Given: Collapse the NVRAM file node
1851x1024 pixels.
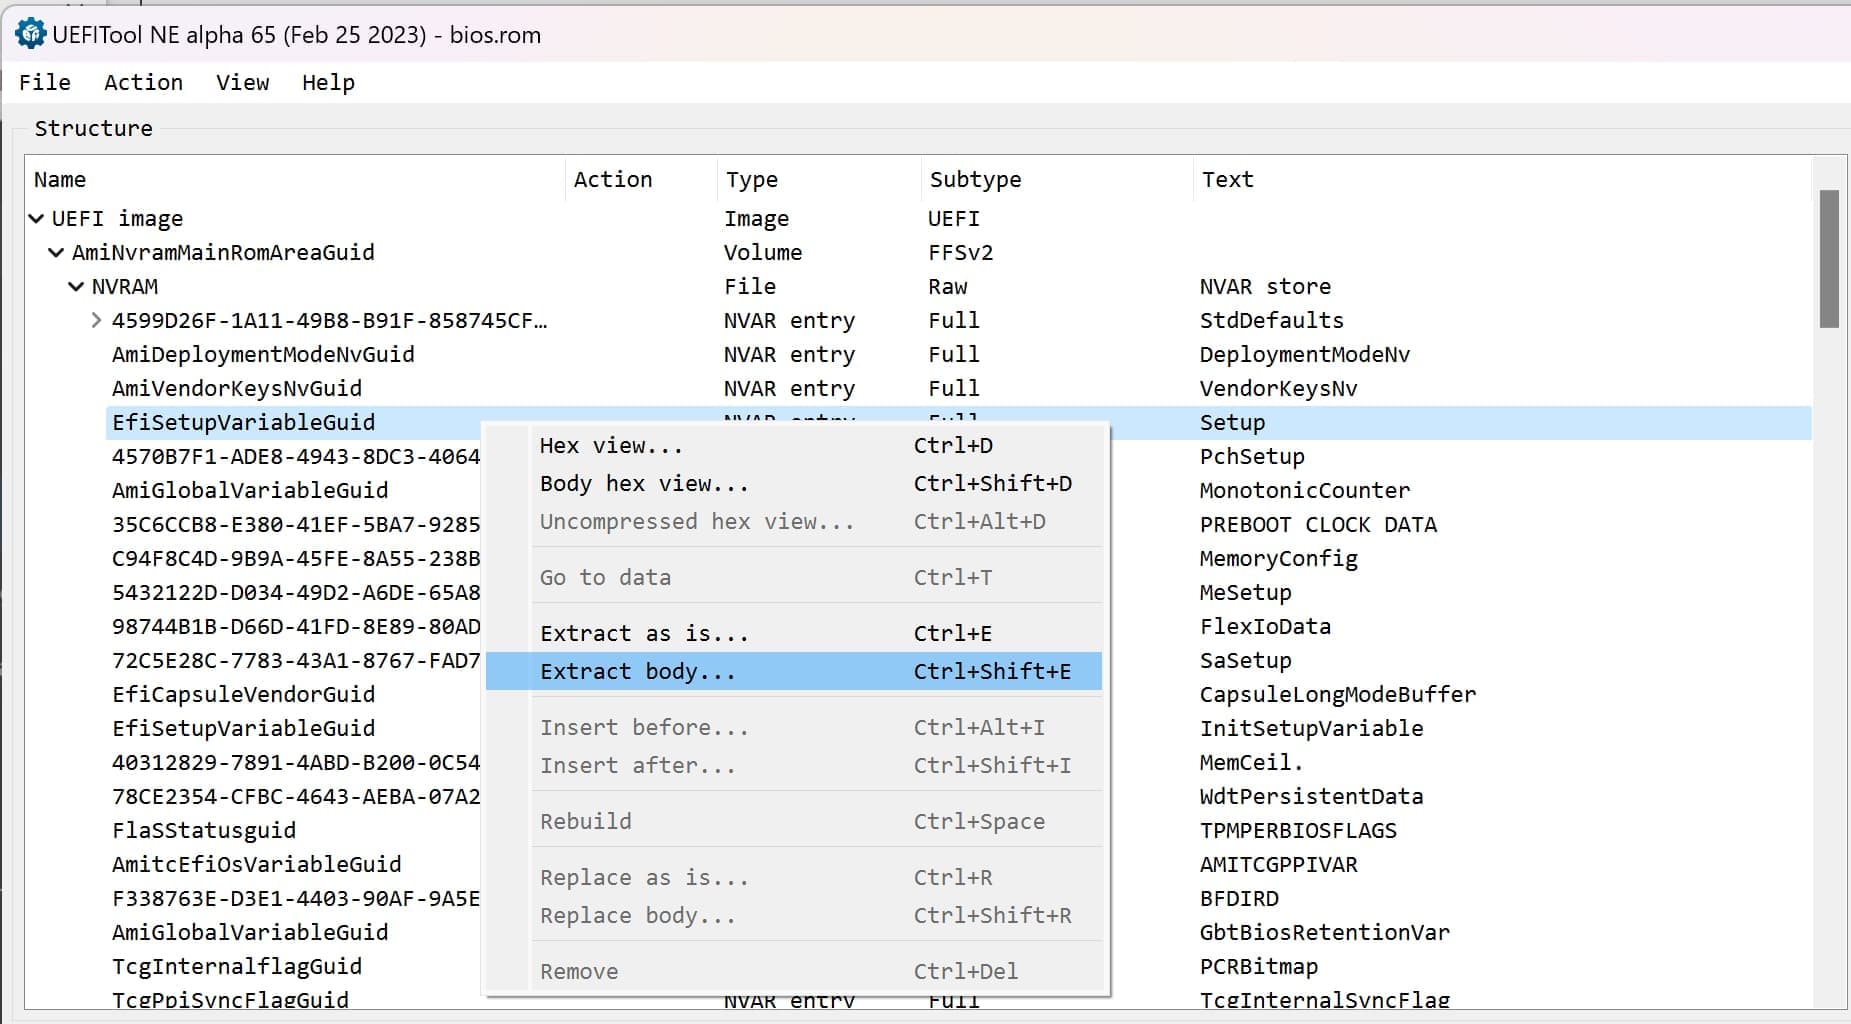Looking at the screenshot, I should (x=77, y=286).
